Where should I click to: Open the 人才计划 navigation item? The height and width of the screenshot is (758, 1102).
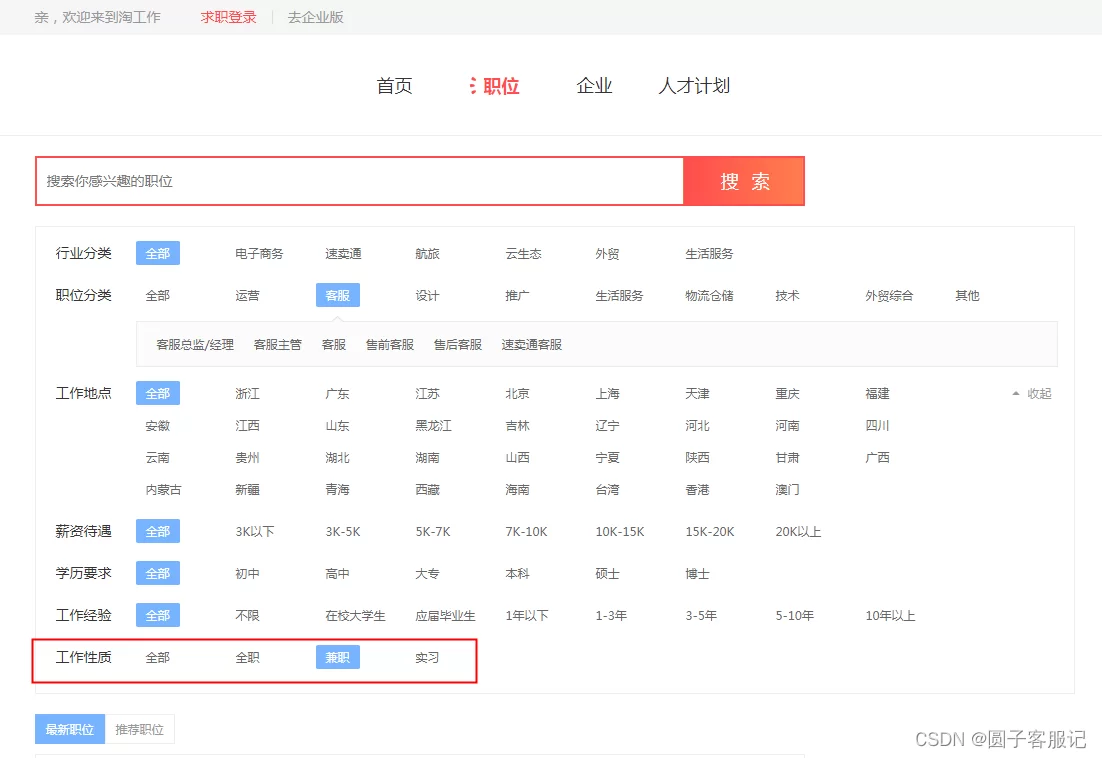click(x=694, y=86)
